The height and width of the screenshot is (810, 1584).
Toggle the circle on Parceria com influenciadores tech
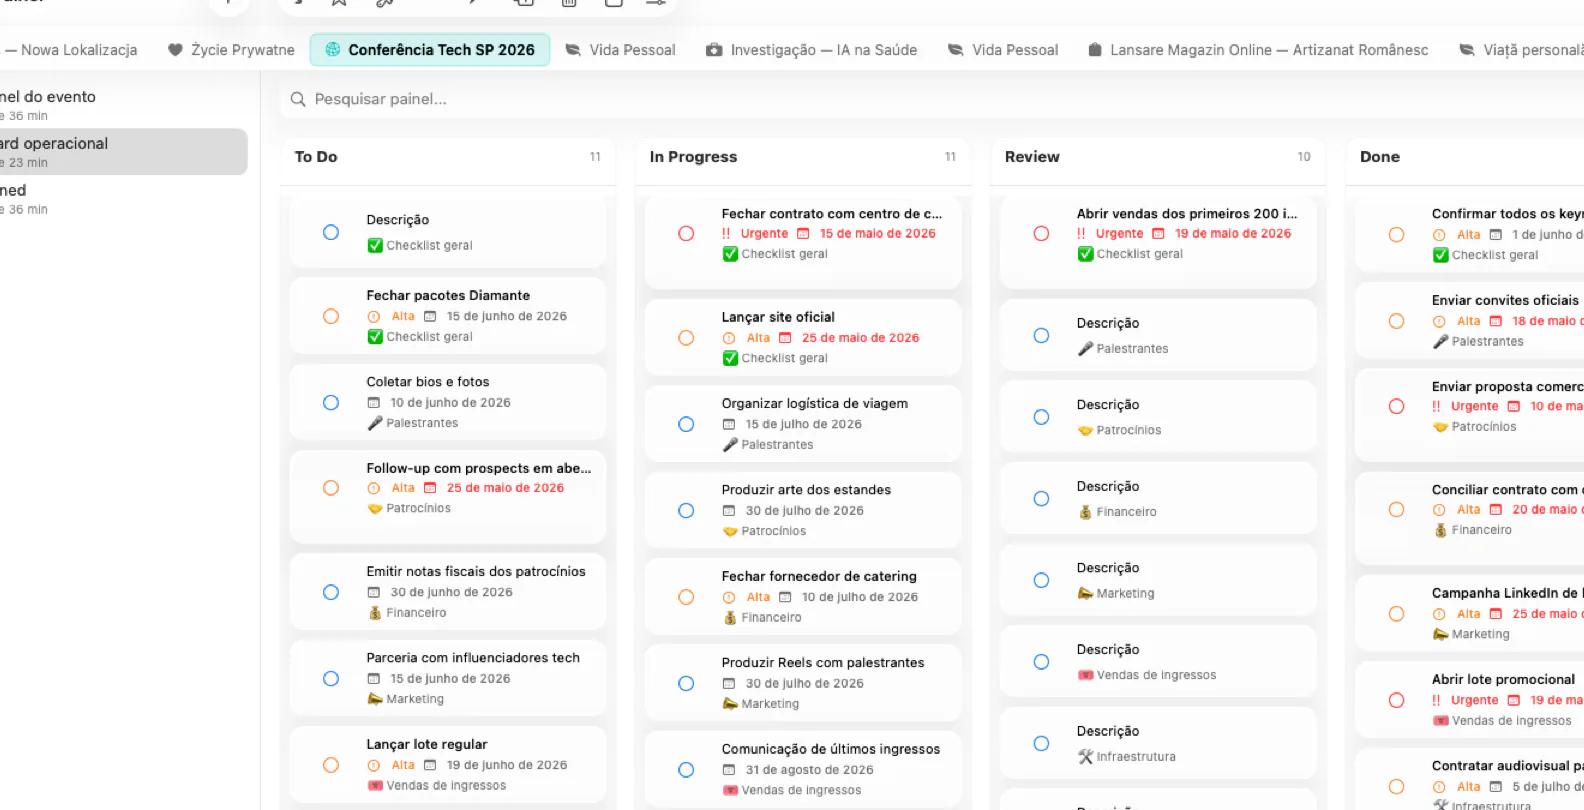pos(331,679)
